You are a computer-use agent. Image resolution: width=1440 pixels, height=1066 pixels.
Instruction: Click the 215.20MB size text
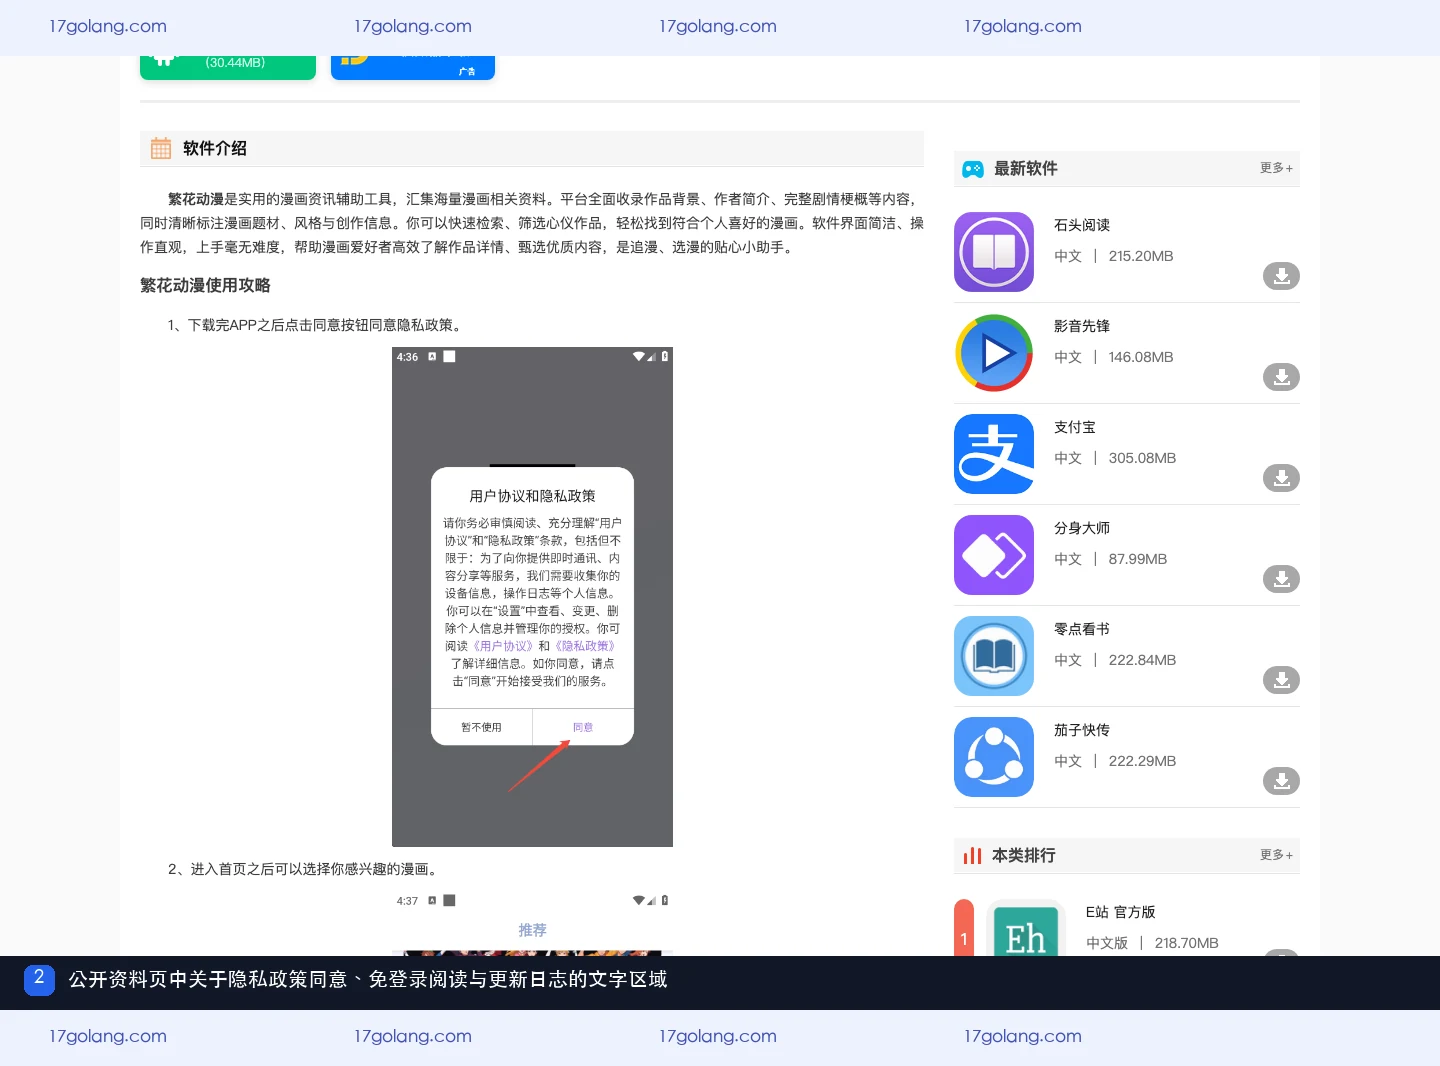[1141, 256]
